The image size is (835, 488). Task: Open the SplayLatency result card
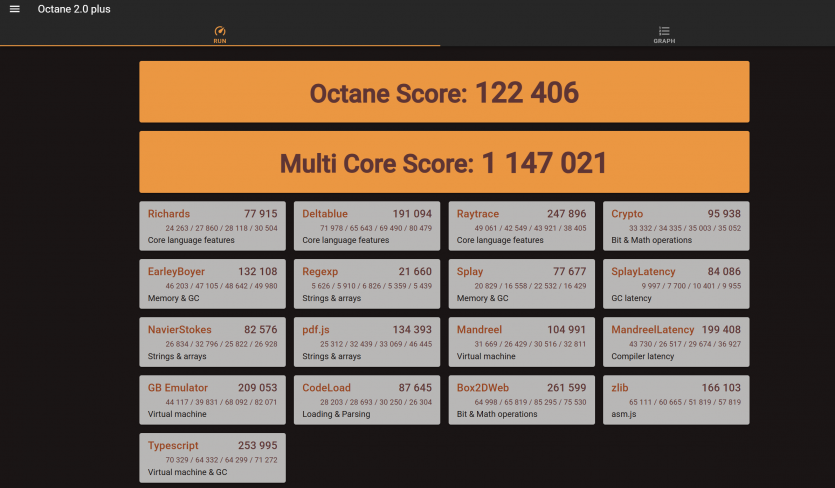point(676,284)
